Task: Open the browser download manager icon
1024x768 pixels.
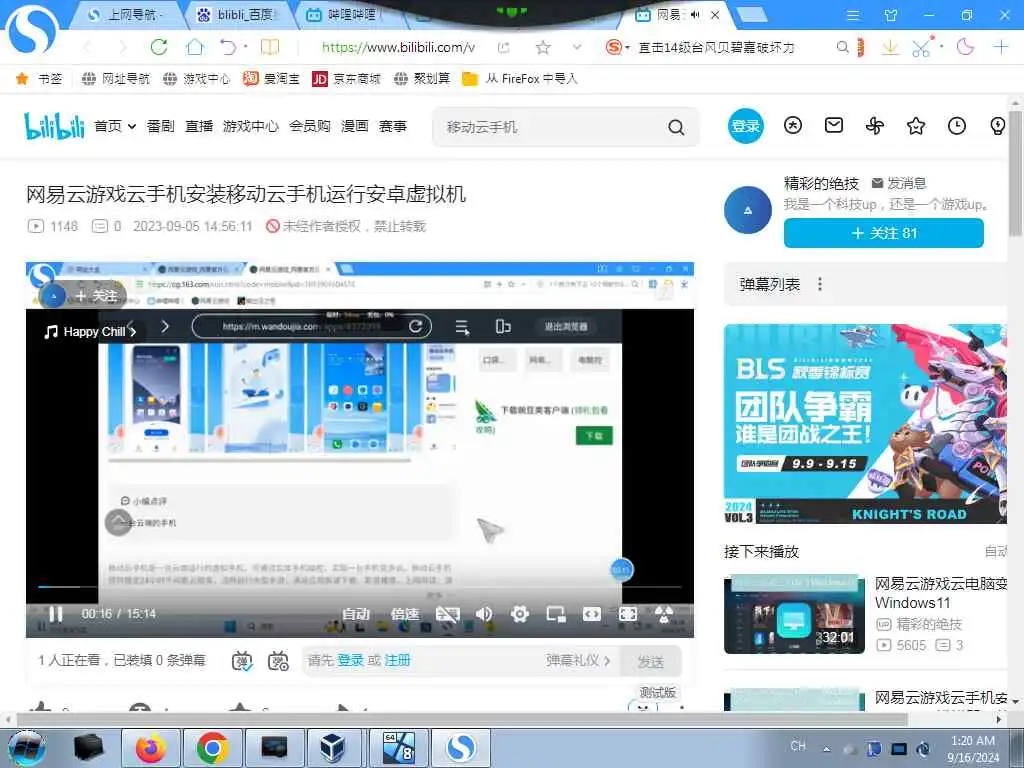Action: coord(890,47)
